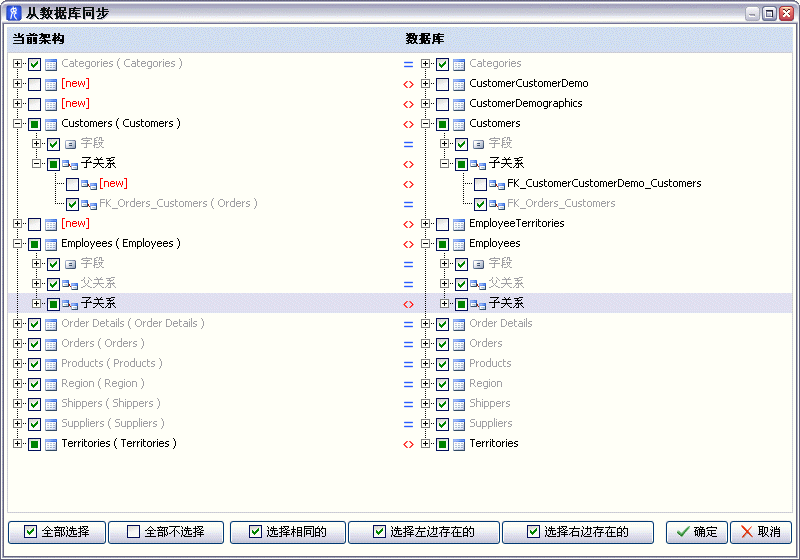
Task: Click the table icon beside CustomerCustomerDemo
Action: coord(459,84)
